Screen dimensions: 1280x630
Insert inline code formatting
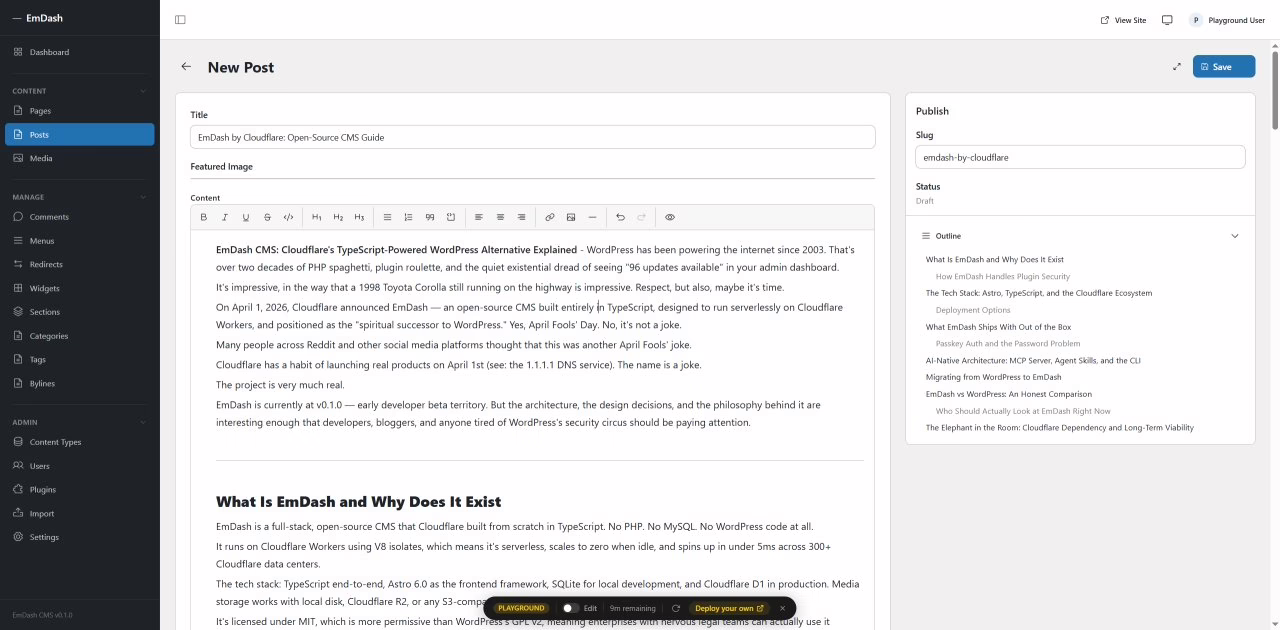[288, 217]
